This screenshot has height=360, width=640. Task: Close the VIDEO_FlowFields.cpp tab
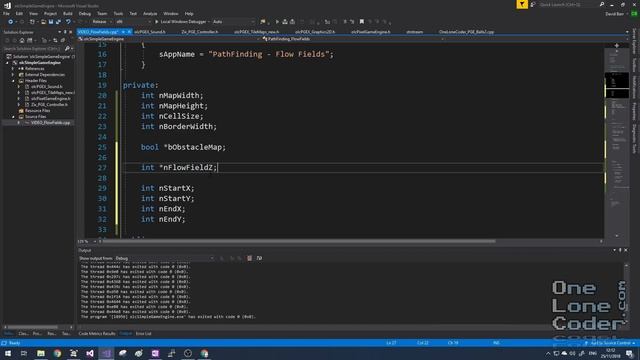(129, 31)
